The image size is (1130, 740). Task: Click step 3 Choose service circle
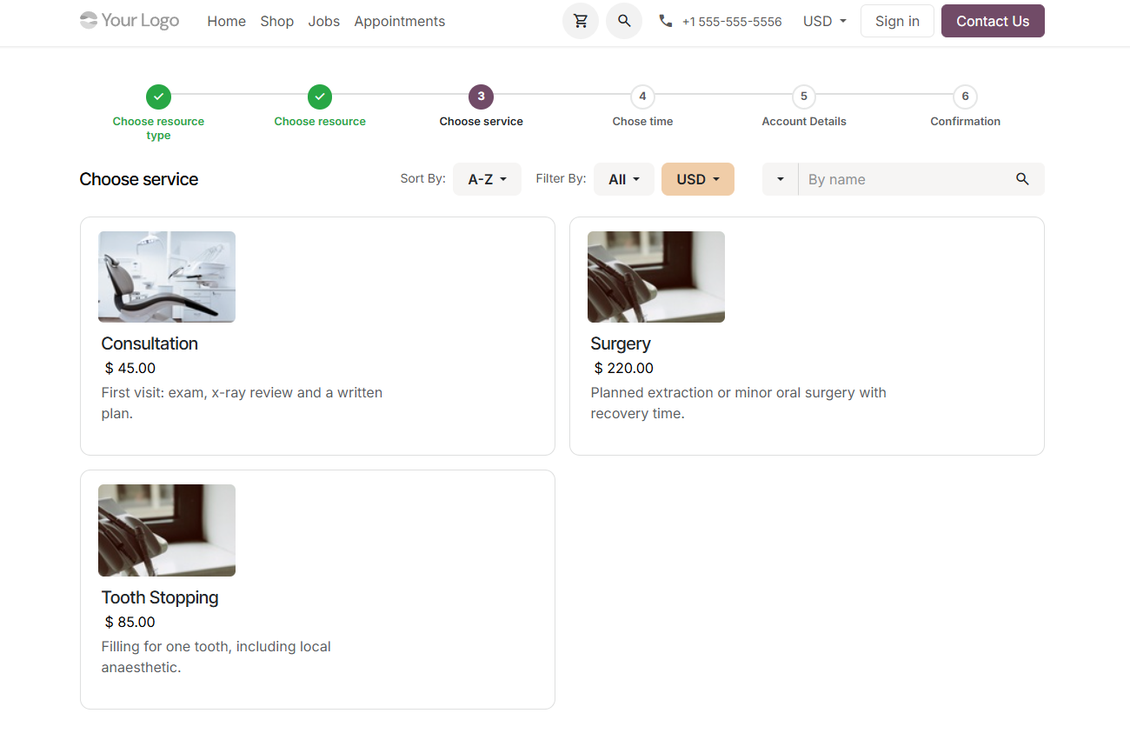click(481, 97)
